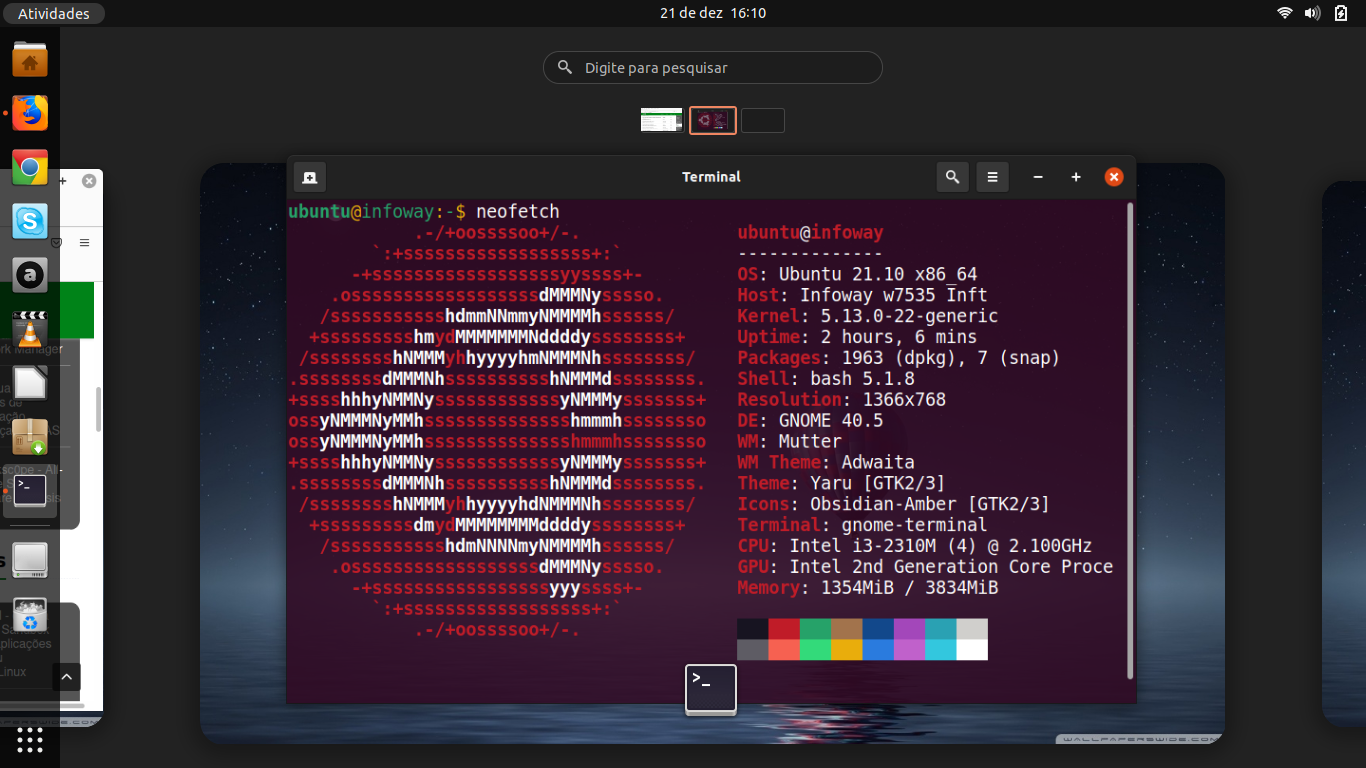Open the trash icon in dock

30,615
